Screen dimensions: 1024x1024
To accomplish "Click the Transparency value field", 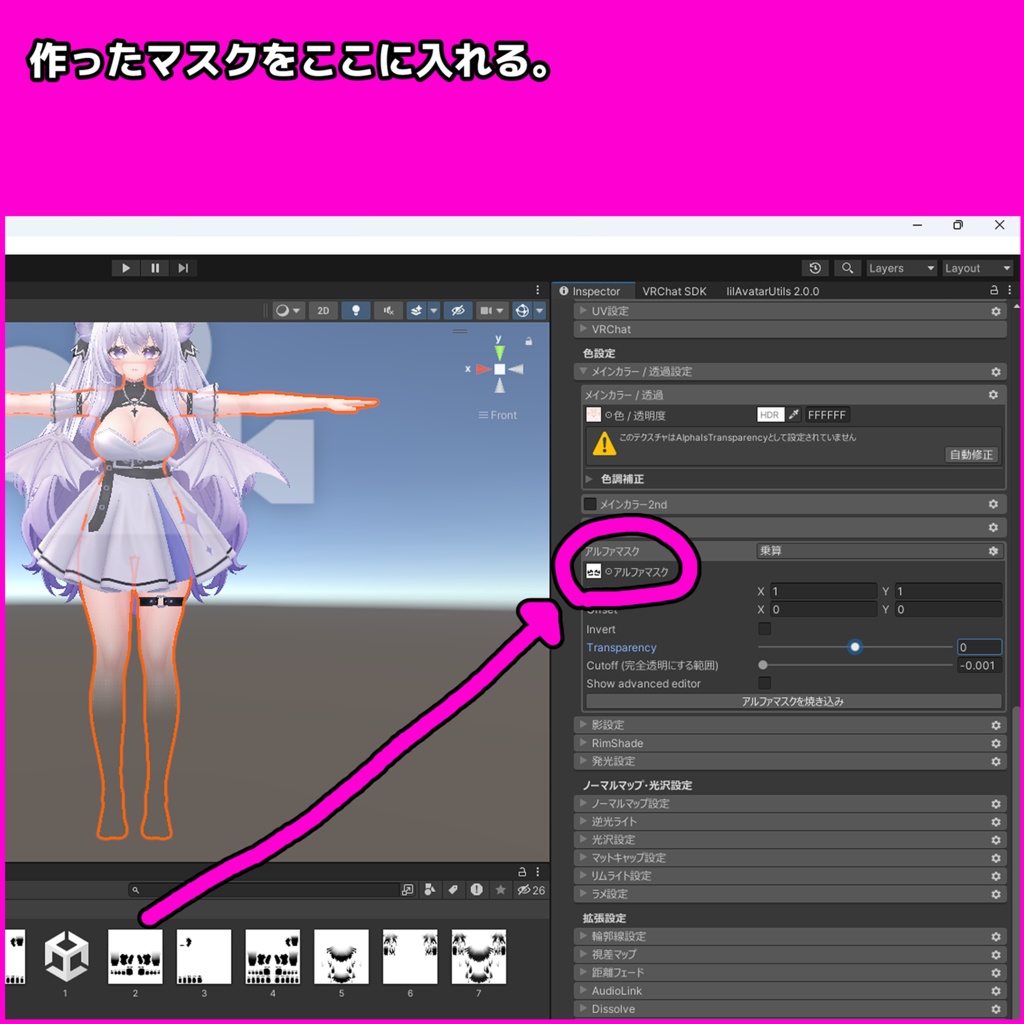I will pos(979,647).
